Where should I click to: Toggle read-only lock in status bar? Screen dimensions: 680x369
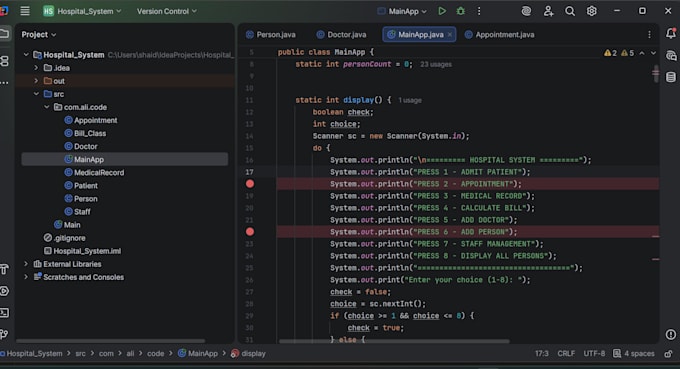pos(668,354)
